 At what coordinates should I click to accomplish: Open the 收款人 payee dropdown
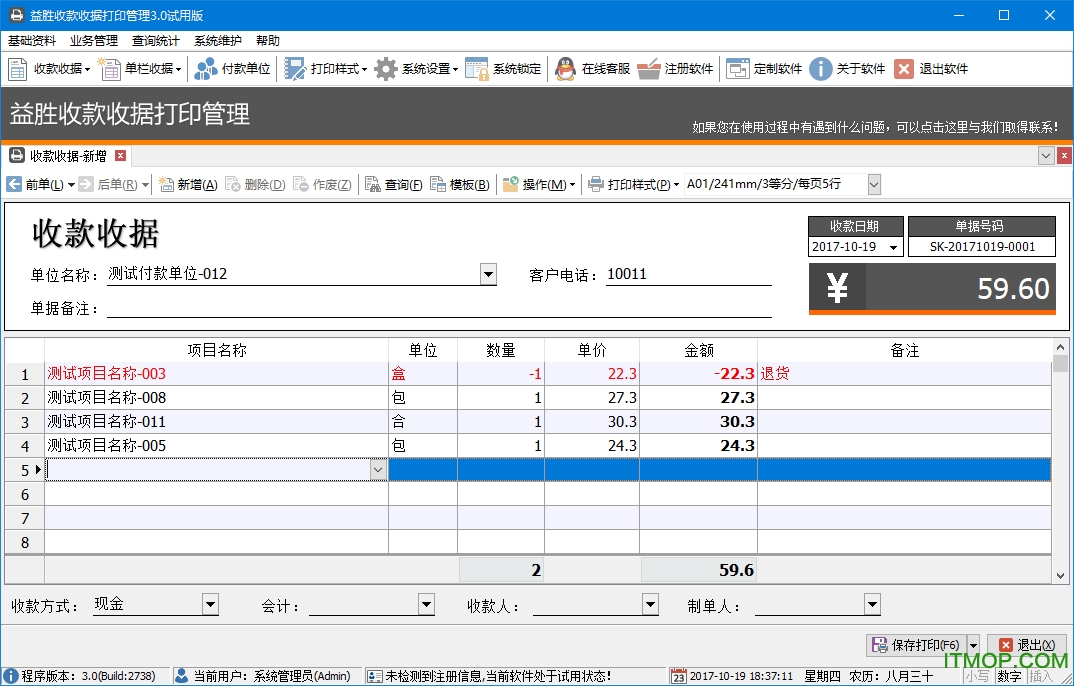click(x=651, y=605)
